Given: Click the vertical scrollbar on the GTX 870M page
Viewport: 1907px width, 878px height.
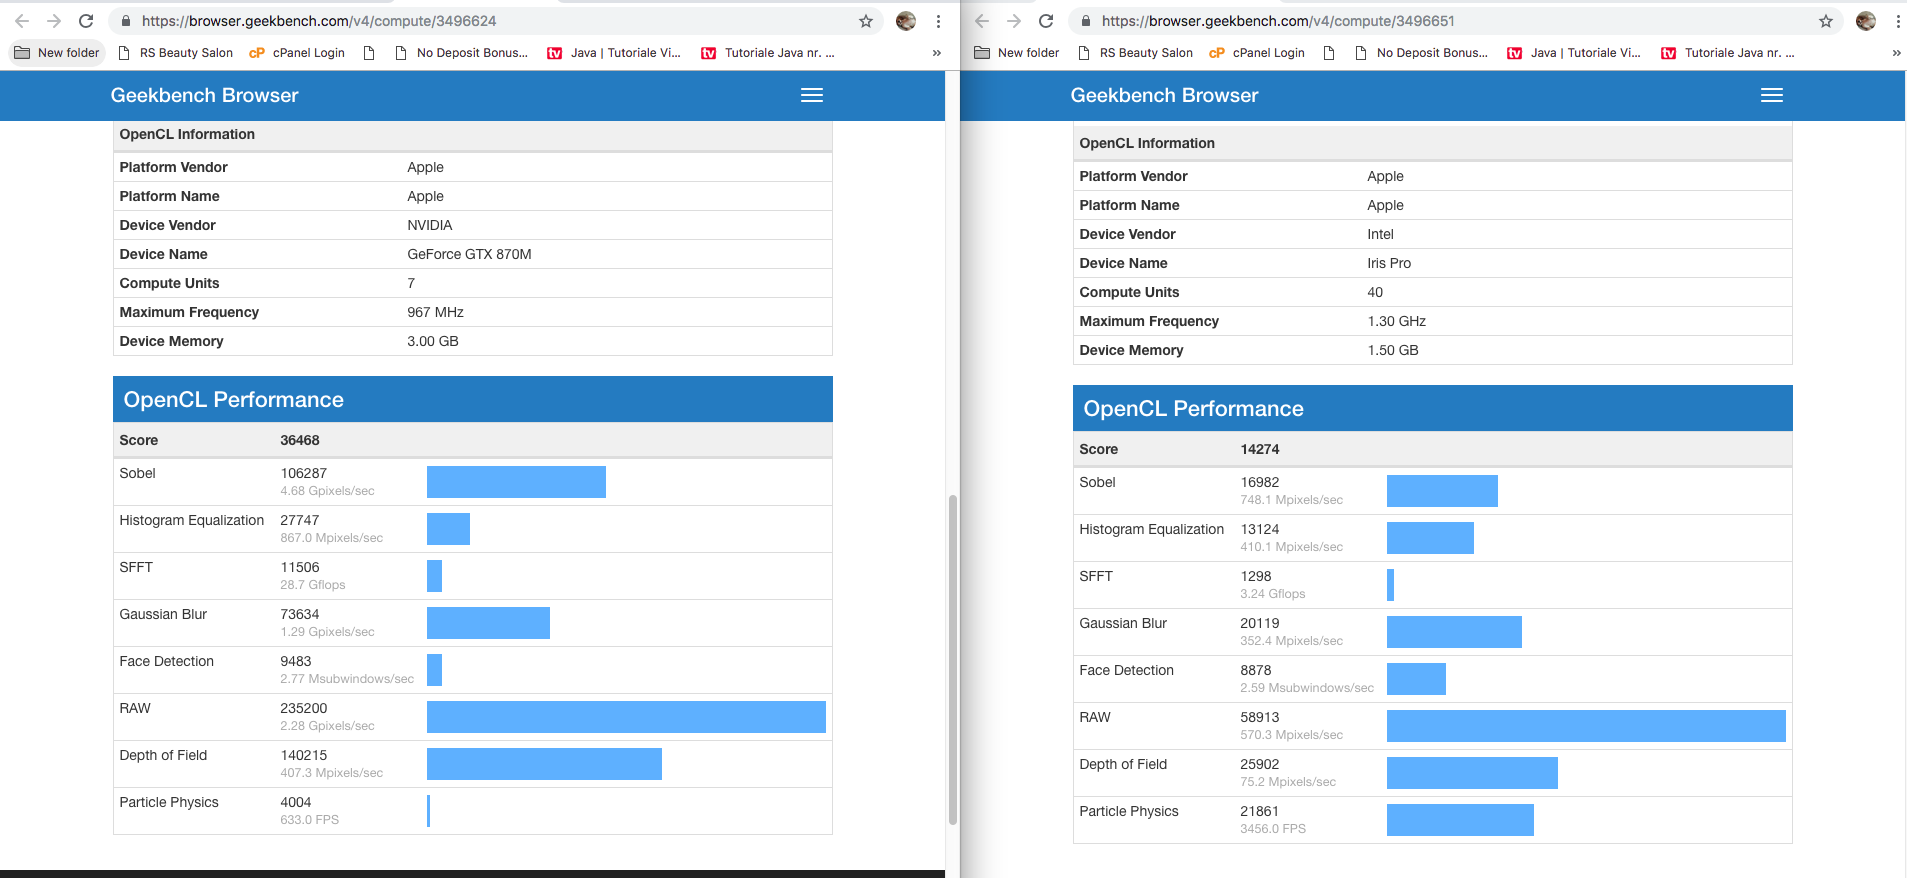Looking at the screenshot, I should [952, 660].
